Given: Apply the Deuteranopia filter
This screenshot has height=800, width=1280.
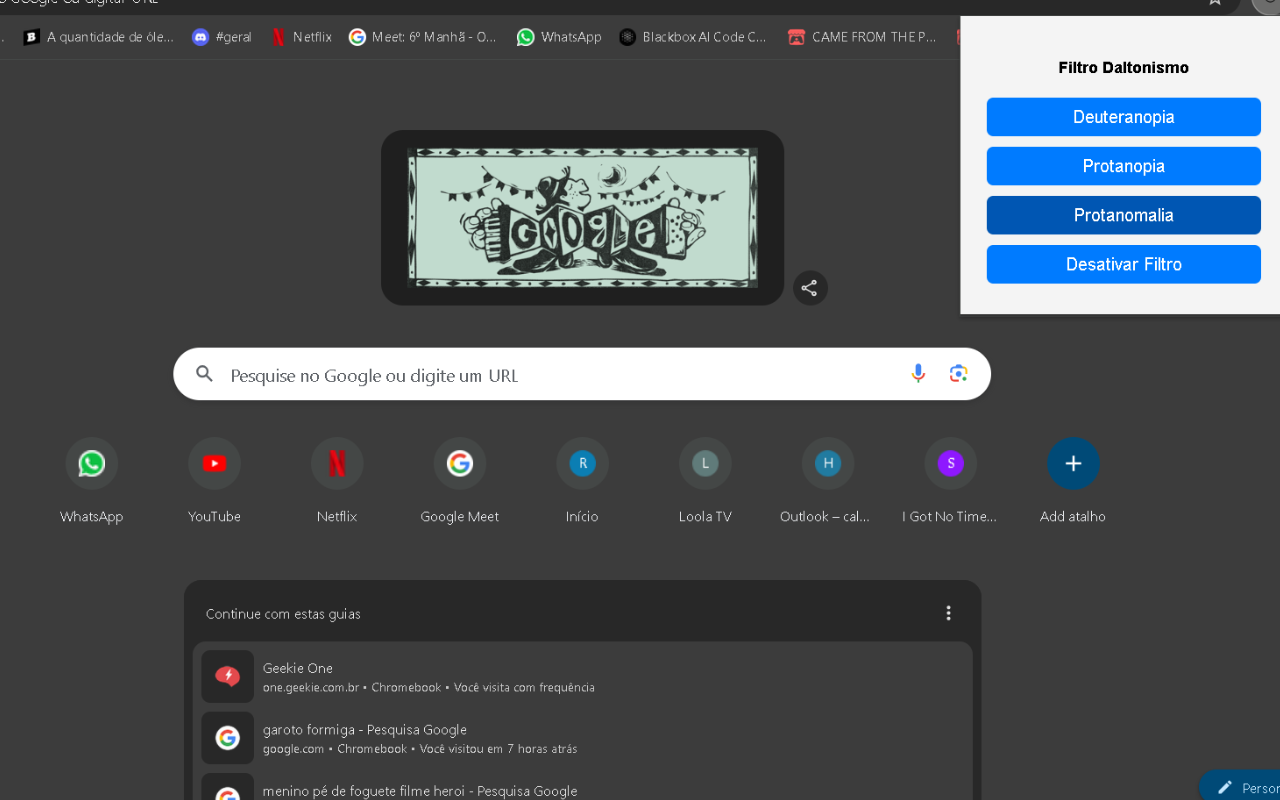Looking at the screenshot, I should (x=1124, y=117).
